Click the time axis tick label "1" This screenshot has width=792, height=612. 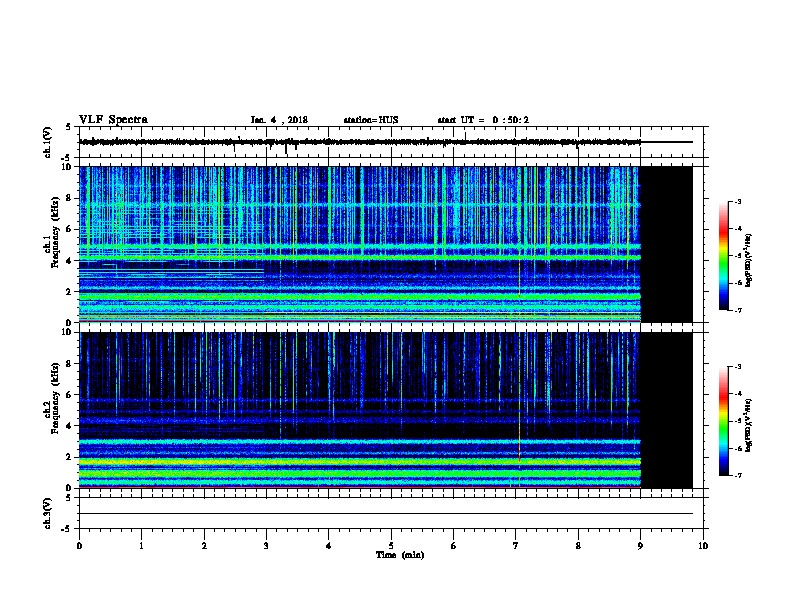[141, 546]
